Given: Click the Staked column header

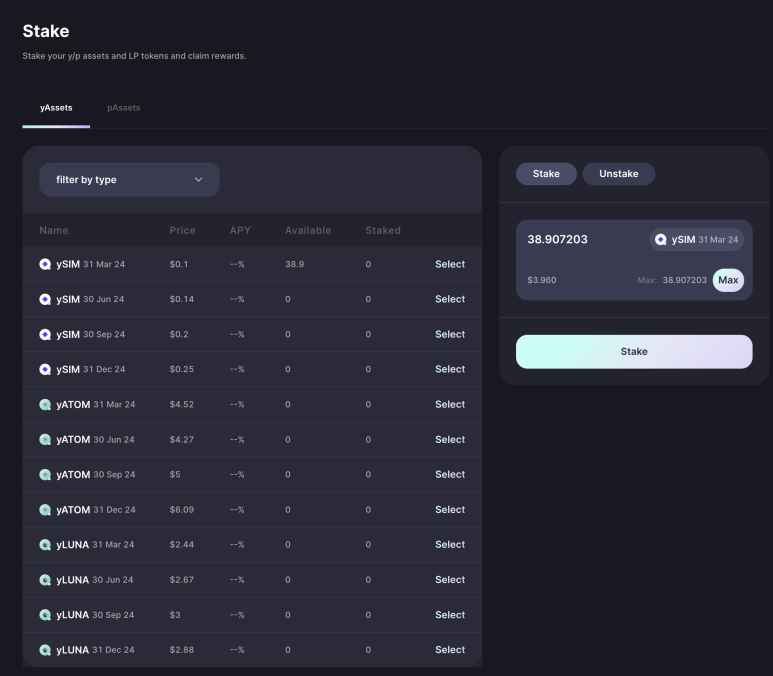Looking at the screenshot, I should [x=383, y=230].
